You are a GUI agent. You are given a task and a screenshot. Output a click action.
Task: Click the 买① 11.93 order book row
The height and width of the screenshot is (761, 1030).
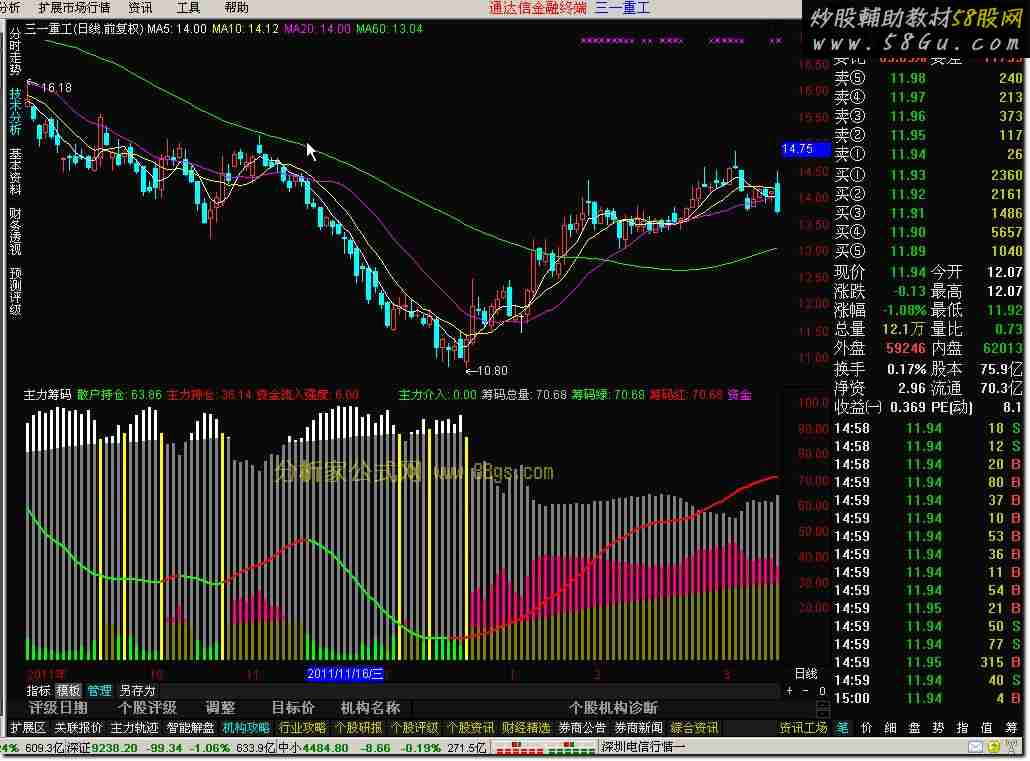(x=928, y=175)
